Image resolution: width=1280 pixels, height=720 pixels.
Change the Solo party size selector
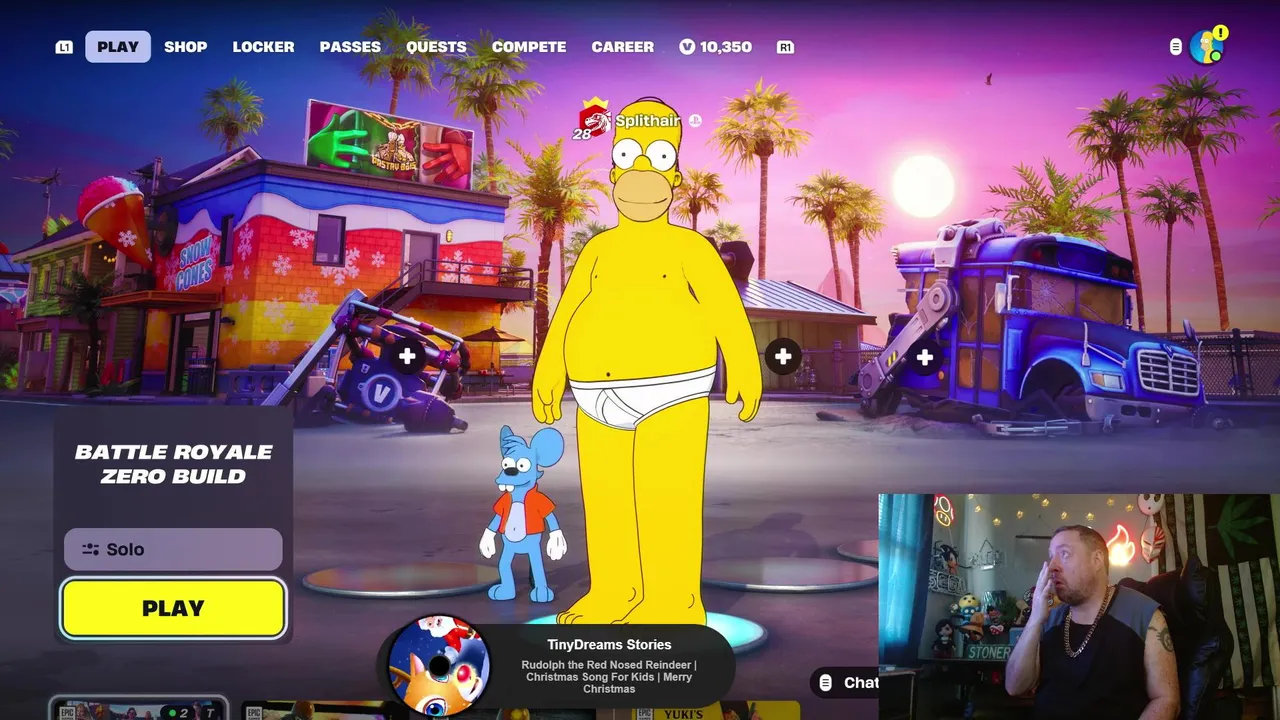tap(173, 549)
